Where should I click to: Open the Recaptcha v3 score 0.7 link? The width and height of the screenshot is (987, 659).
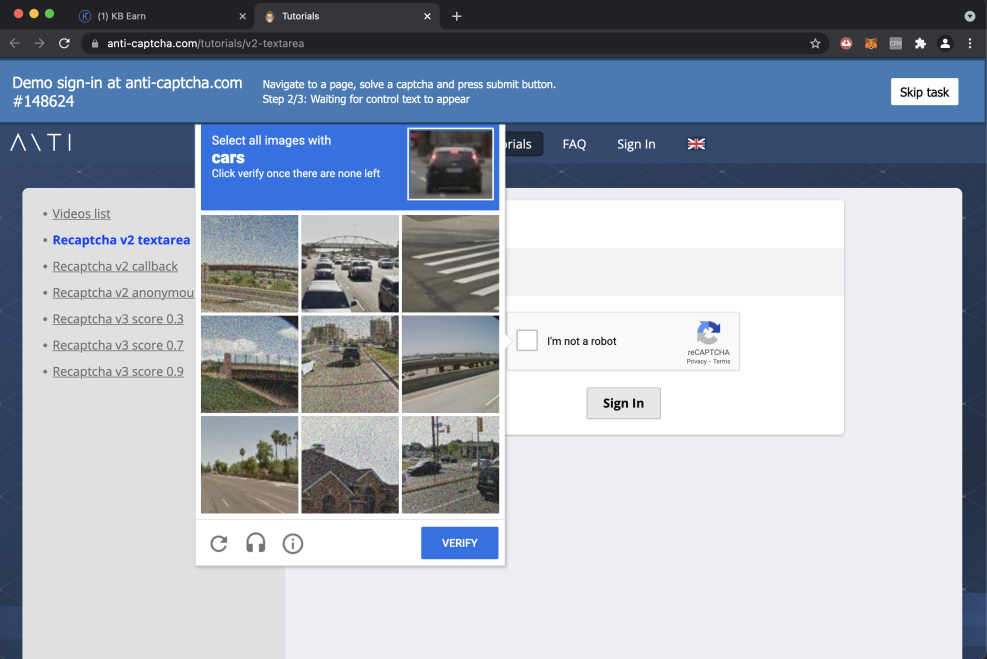(x=118, y=345)
